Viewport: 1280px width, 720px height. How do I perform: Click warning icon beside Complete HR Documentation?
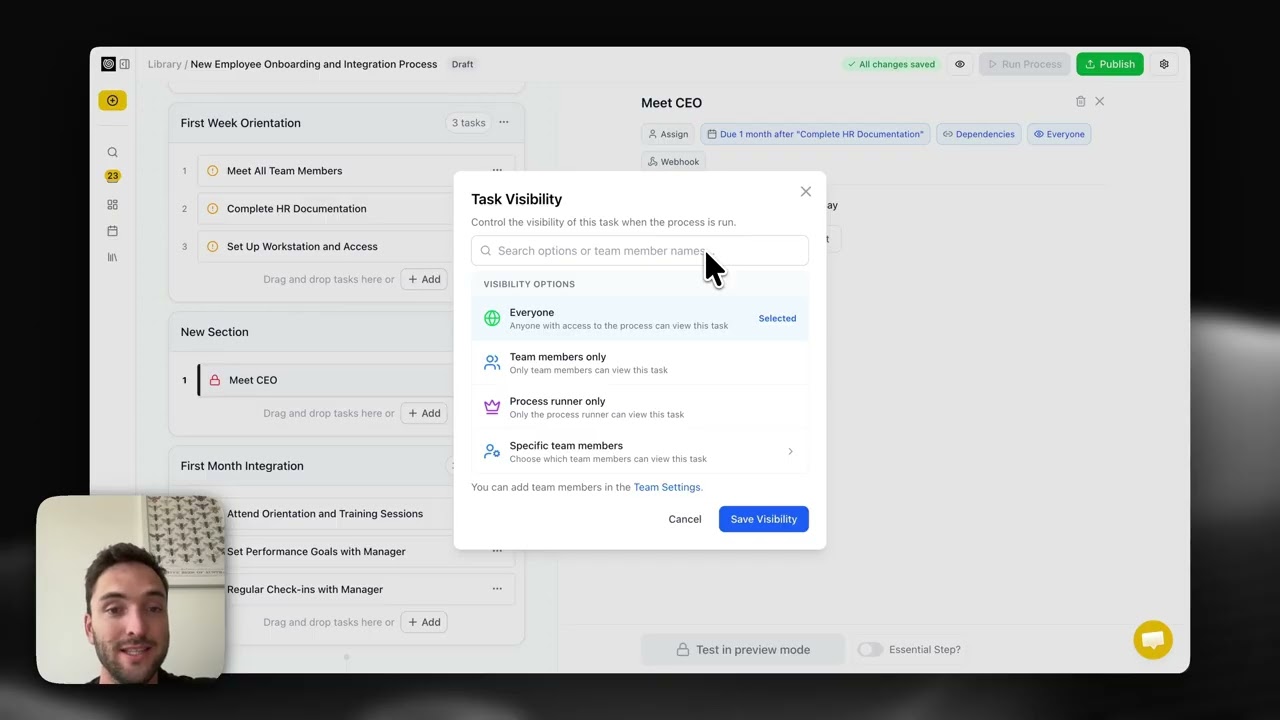click(212, 209)
